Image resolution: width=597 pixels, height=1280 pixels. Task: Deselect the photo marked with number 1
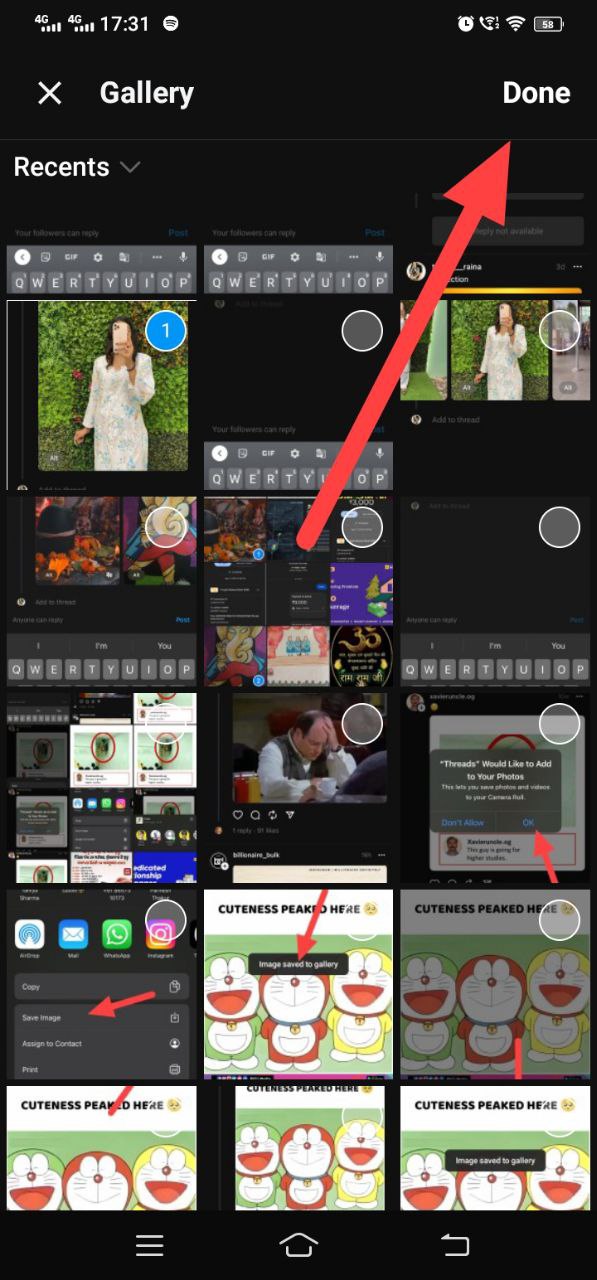[166, 330]
